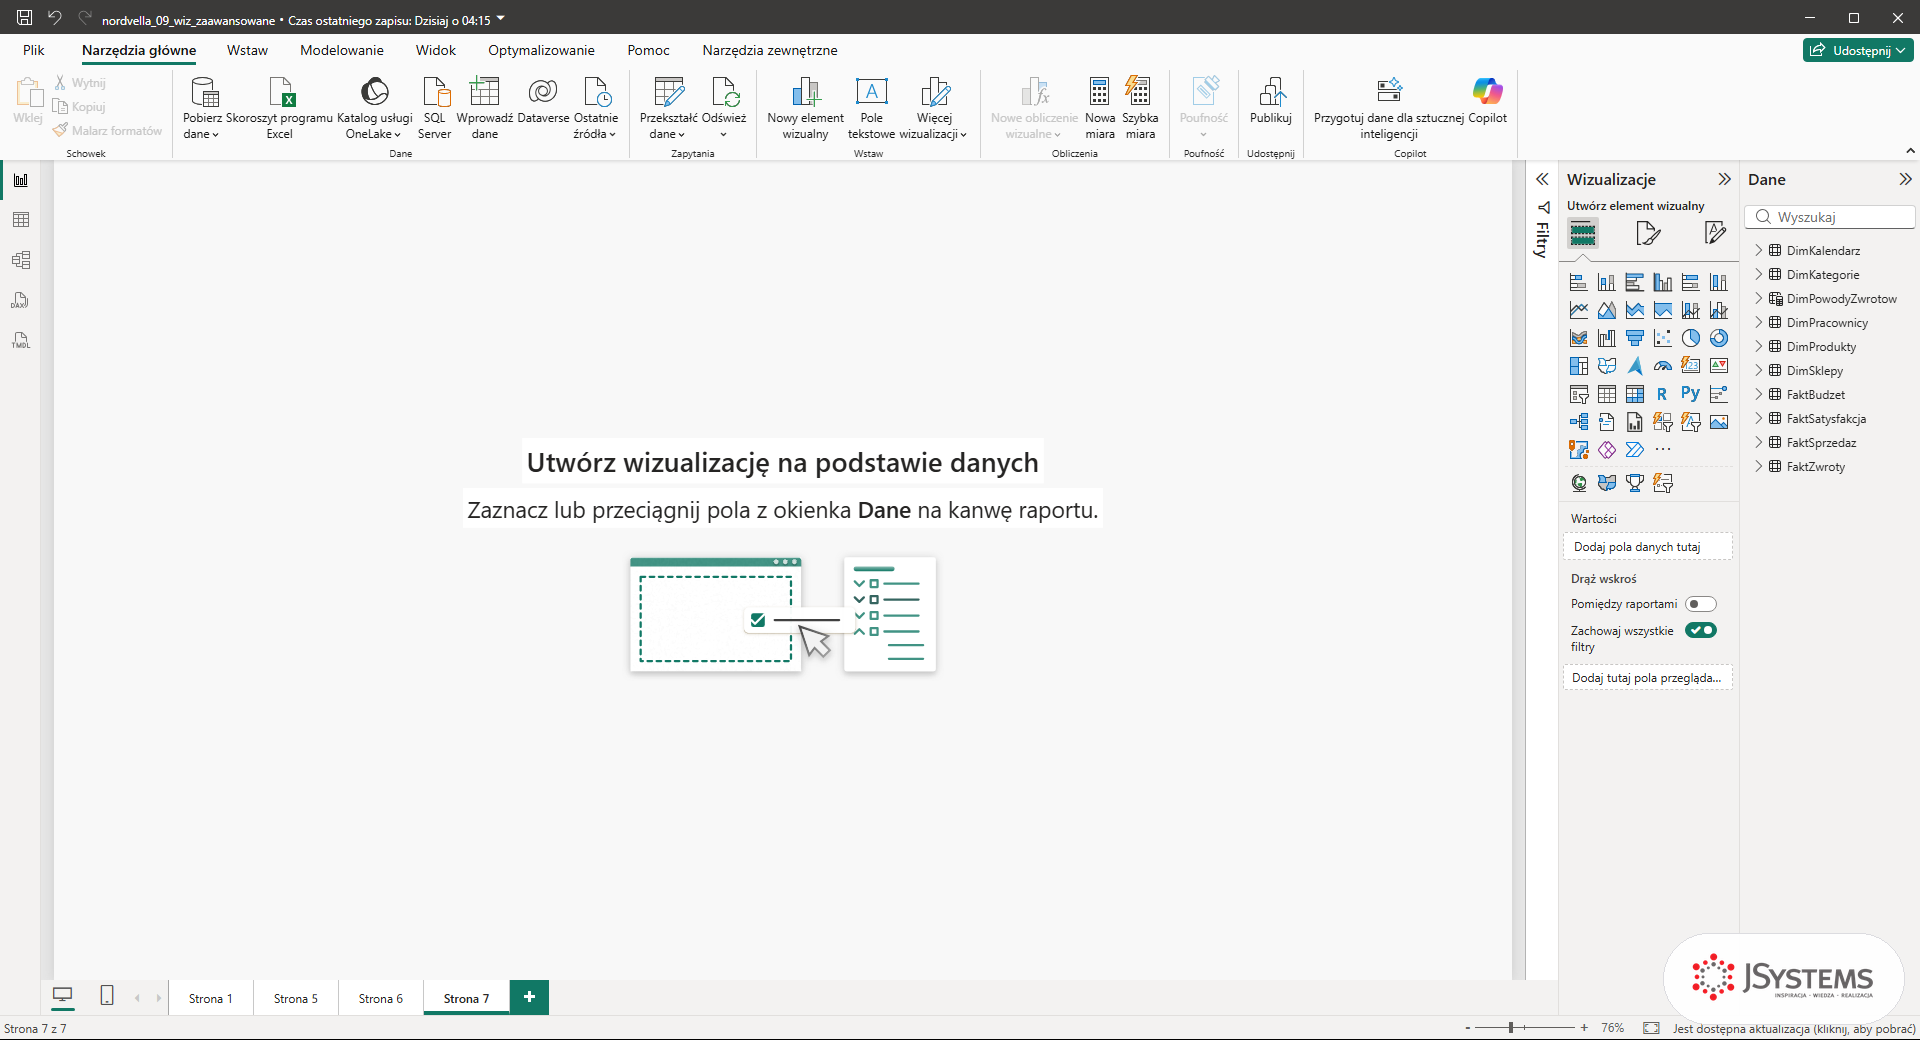This screenshot has width=1920, height=1040.
Task: Add a new page with plus button
Action: click(529, 997)
